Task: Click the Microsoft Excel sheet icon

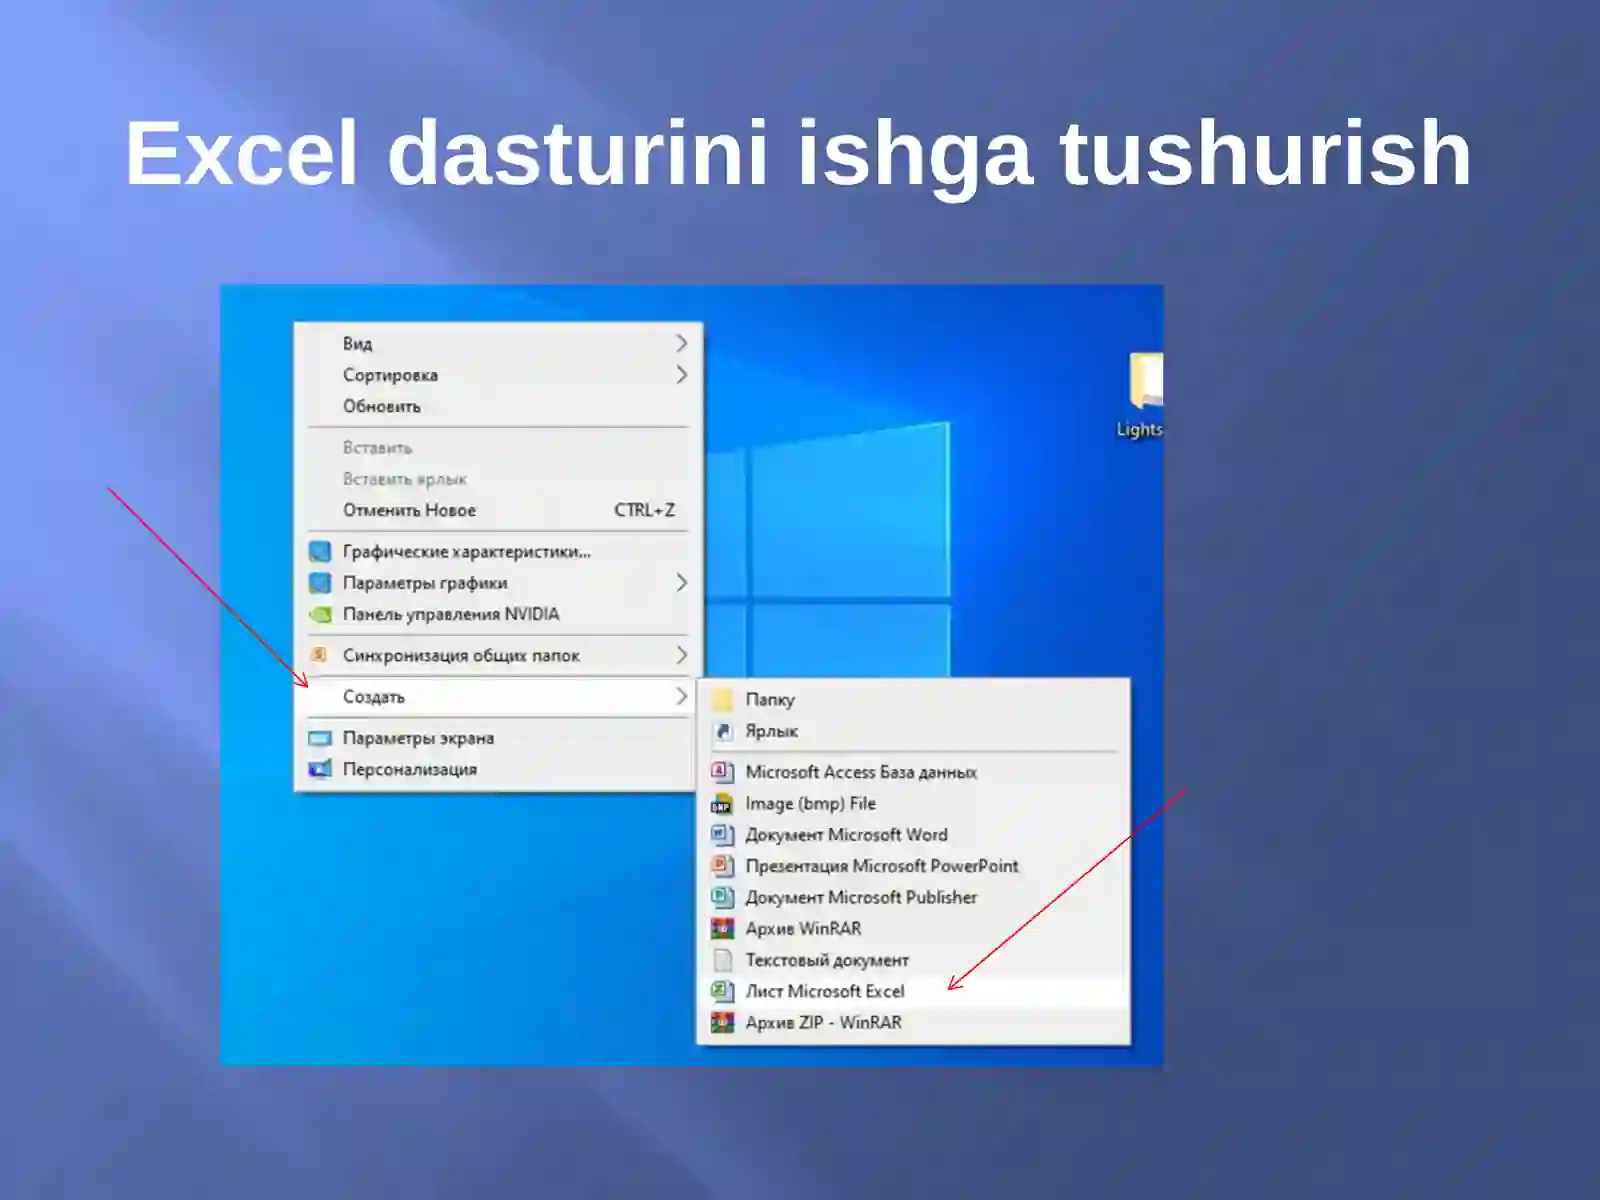Action: click(x=722, y=991)
